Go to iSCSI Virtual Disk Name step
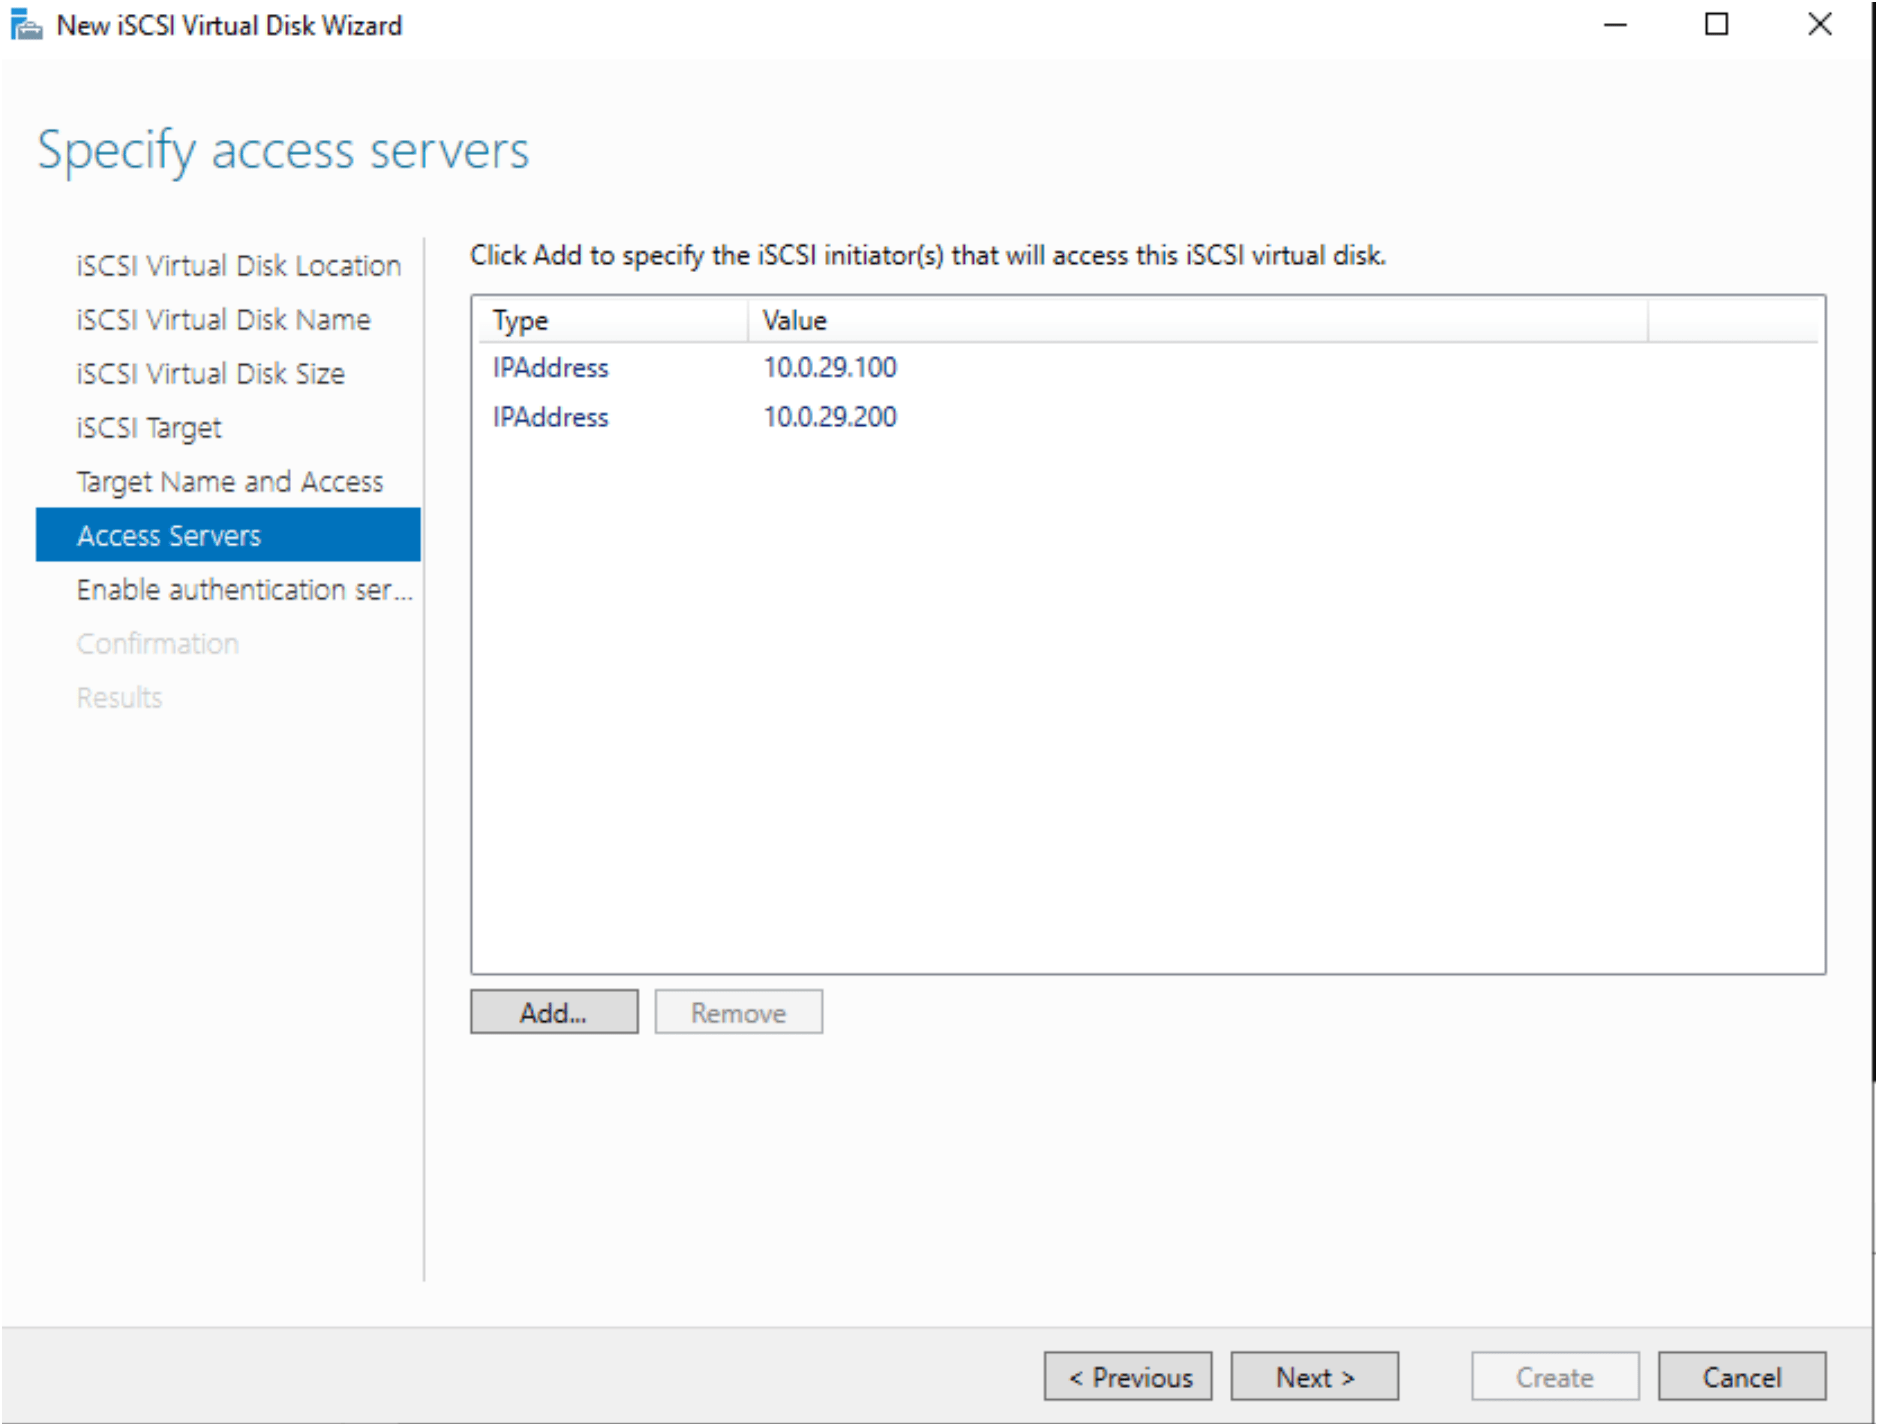The image size is (1878, 1426). (x=223, y=319)
